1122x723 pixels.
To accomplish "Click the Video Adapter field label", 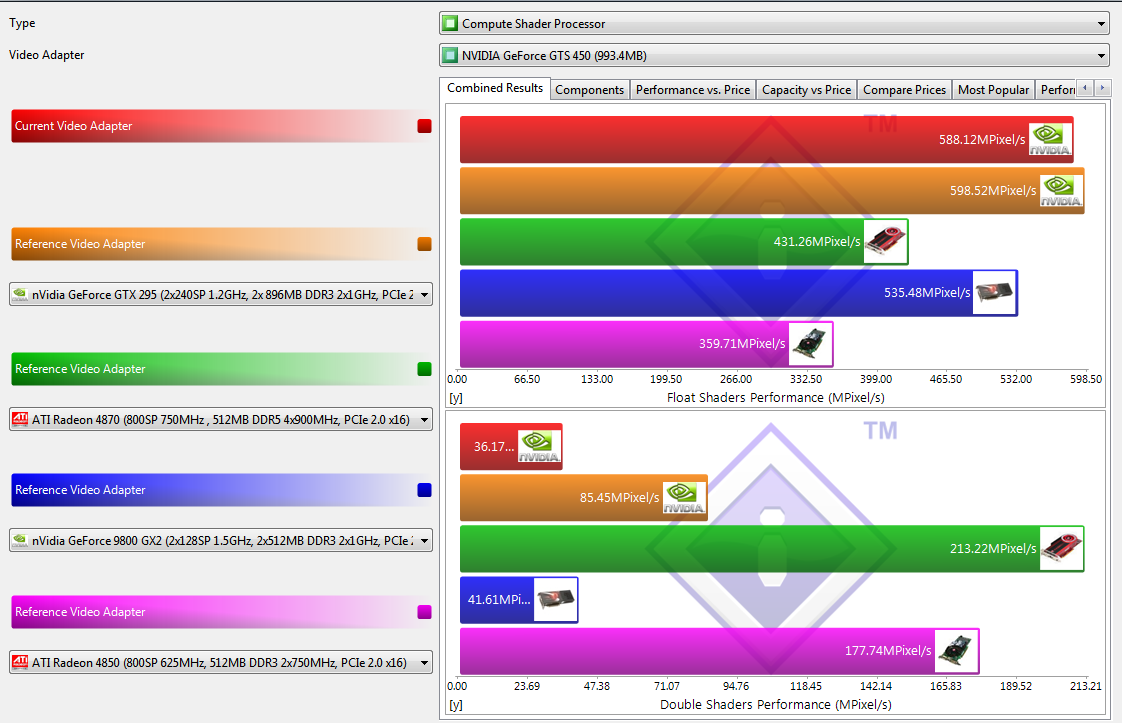I will 47,54.
